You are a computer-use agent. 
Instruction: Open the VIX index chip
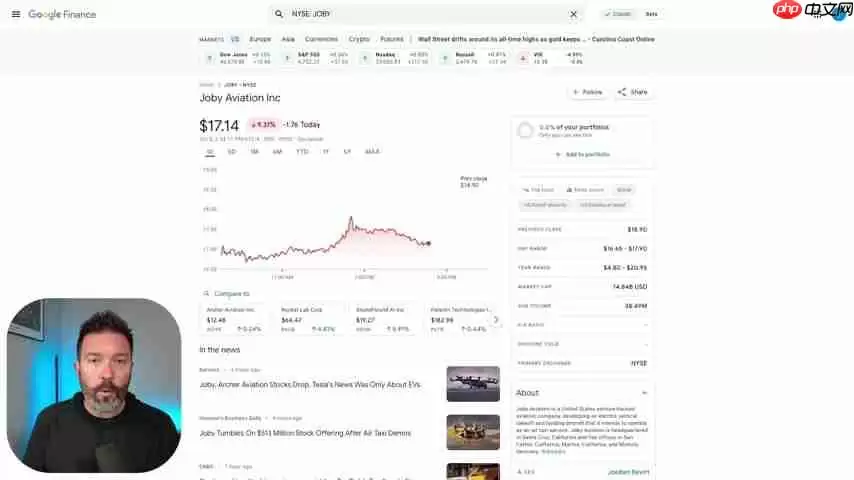(x=552, y=58)
